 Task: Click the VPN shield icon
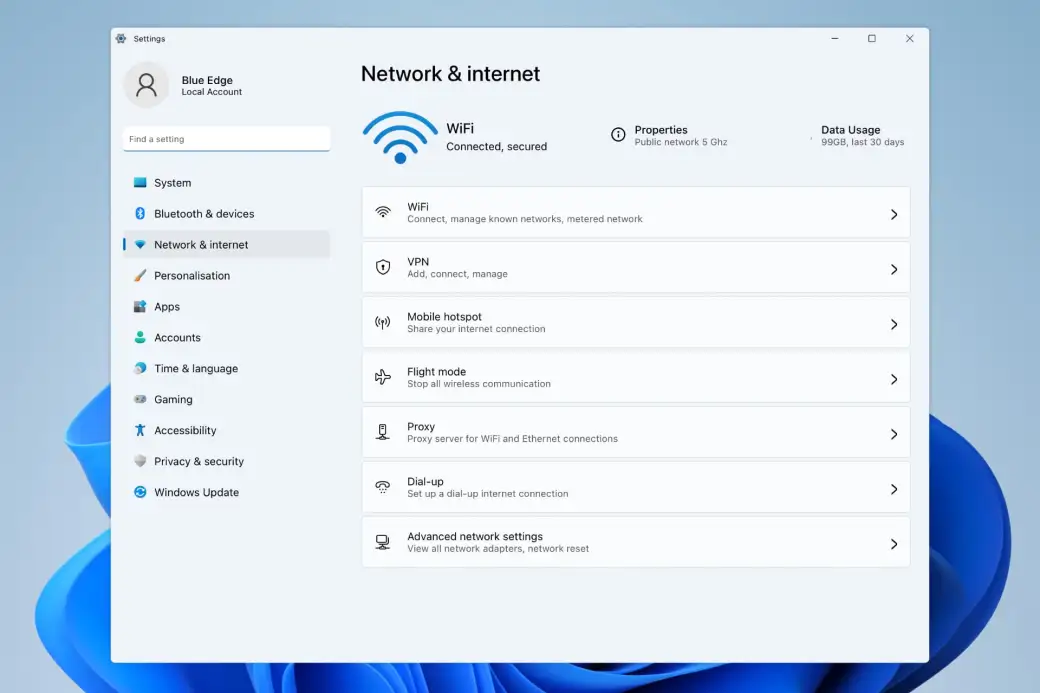point(383,267)
